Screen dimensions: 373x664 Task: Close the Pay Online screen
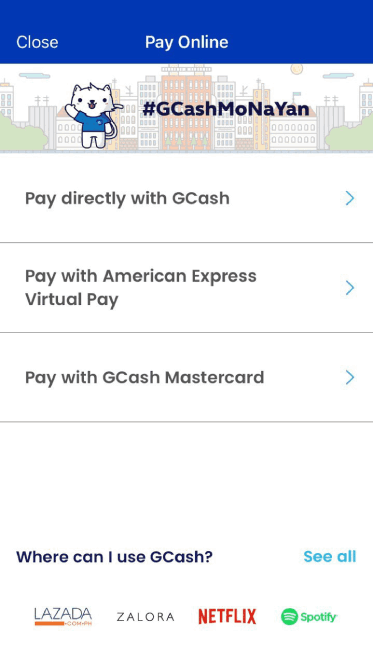[37, 42]
